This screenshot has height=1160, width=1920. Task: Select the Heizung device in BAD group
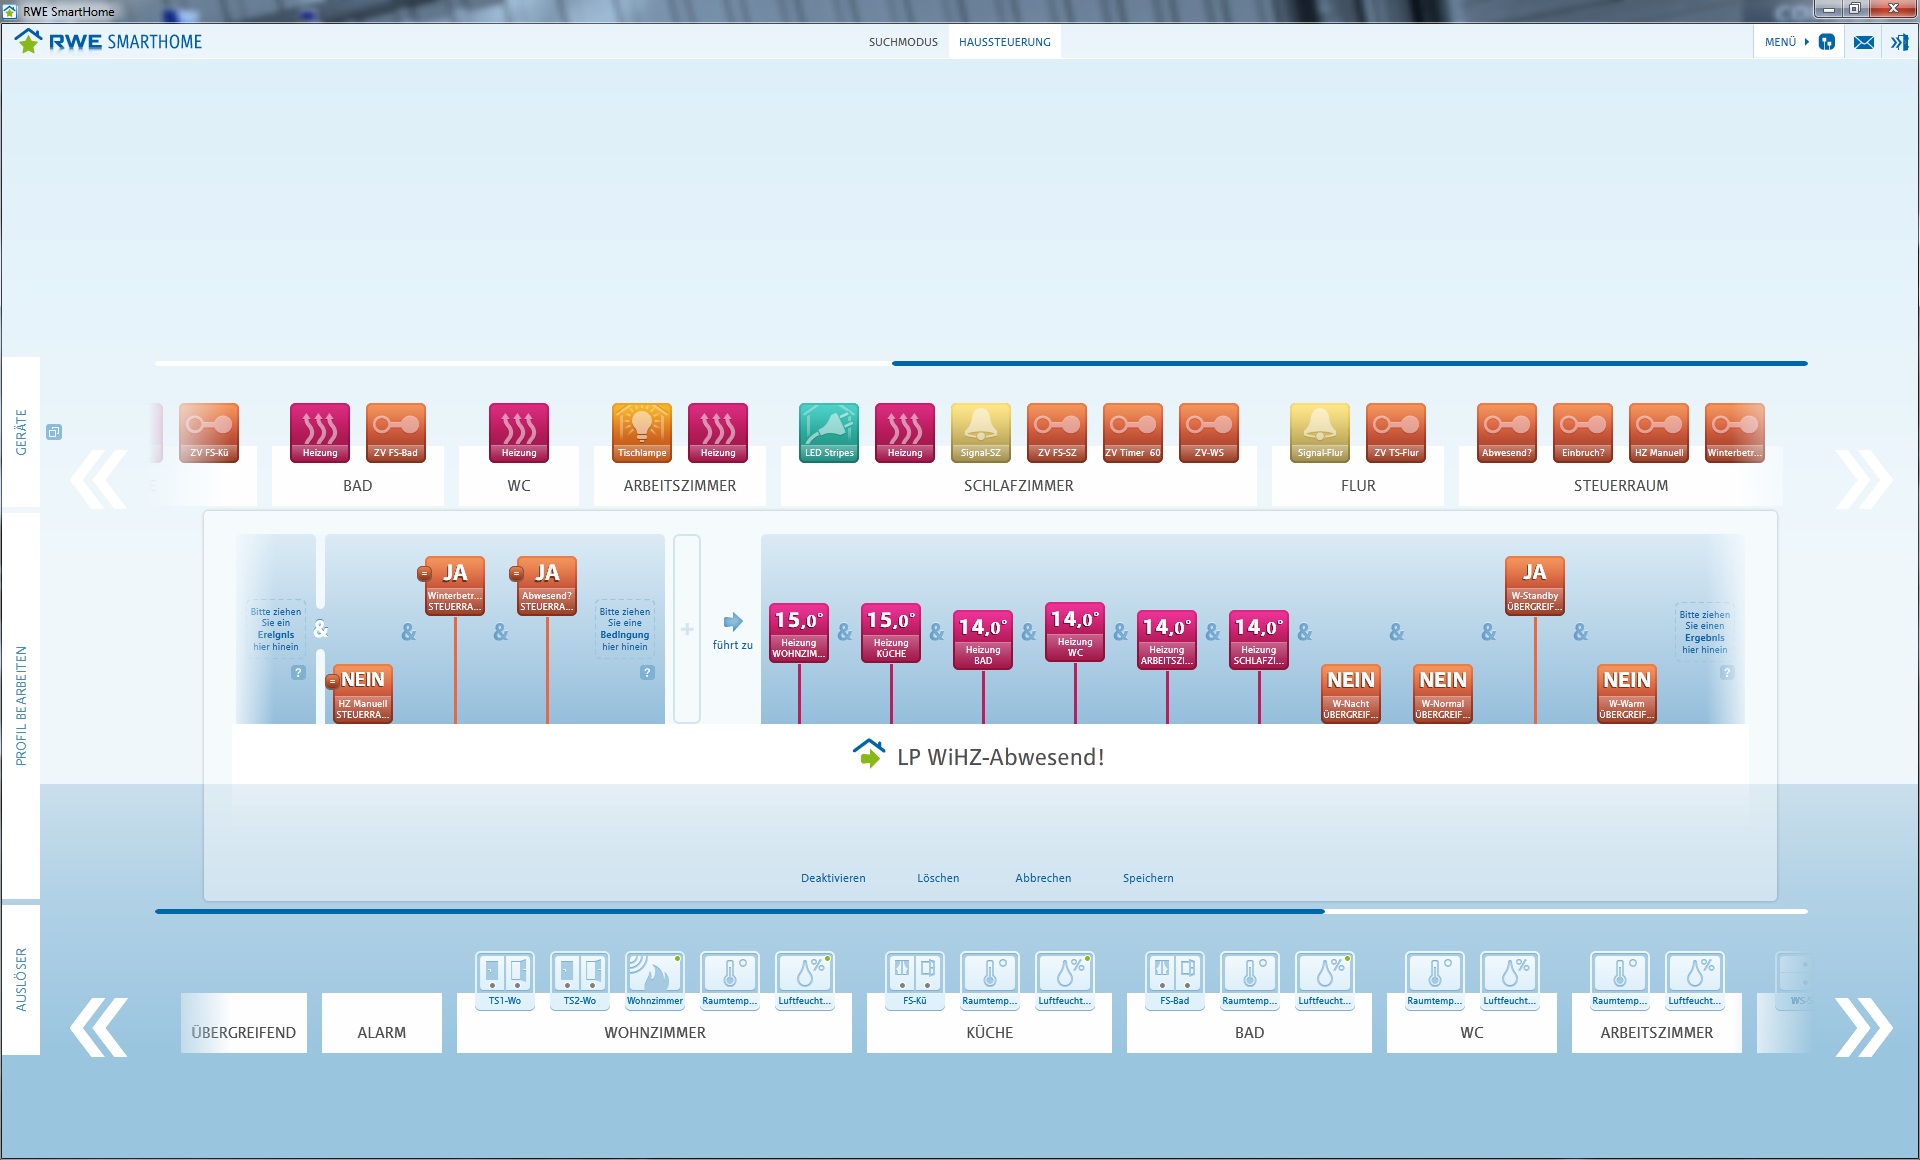[320, 432]
